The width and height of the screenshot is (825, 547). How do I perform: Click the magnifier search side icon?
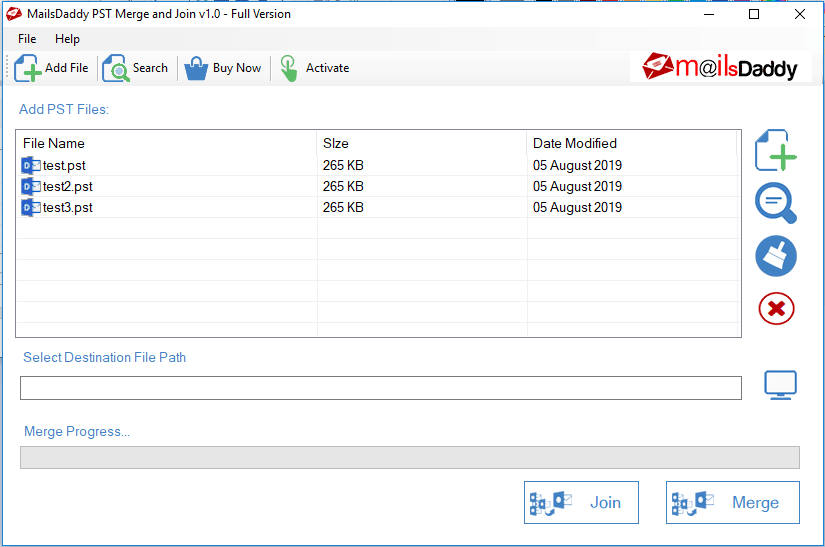click(776, 204)
